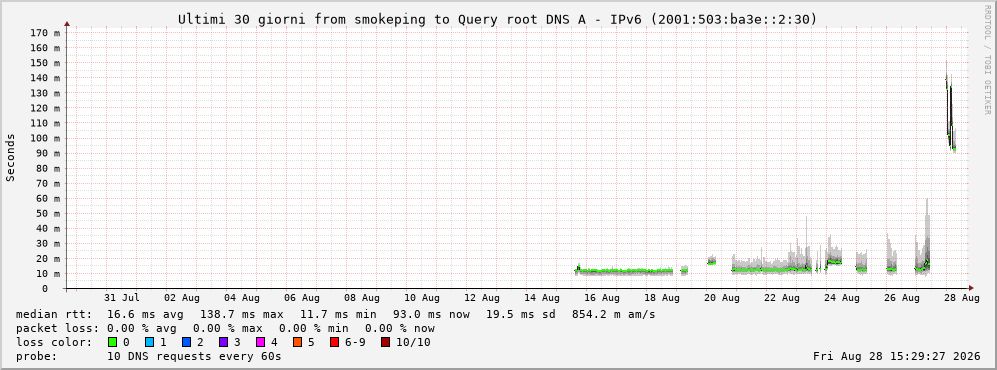This screenshot has width=997, height=370.
Task: Click the median rtt statistics line
Action: click(x=336, y=314)
